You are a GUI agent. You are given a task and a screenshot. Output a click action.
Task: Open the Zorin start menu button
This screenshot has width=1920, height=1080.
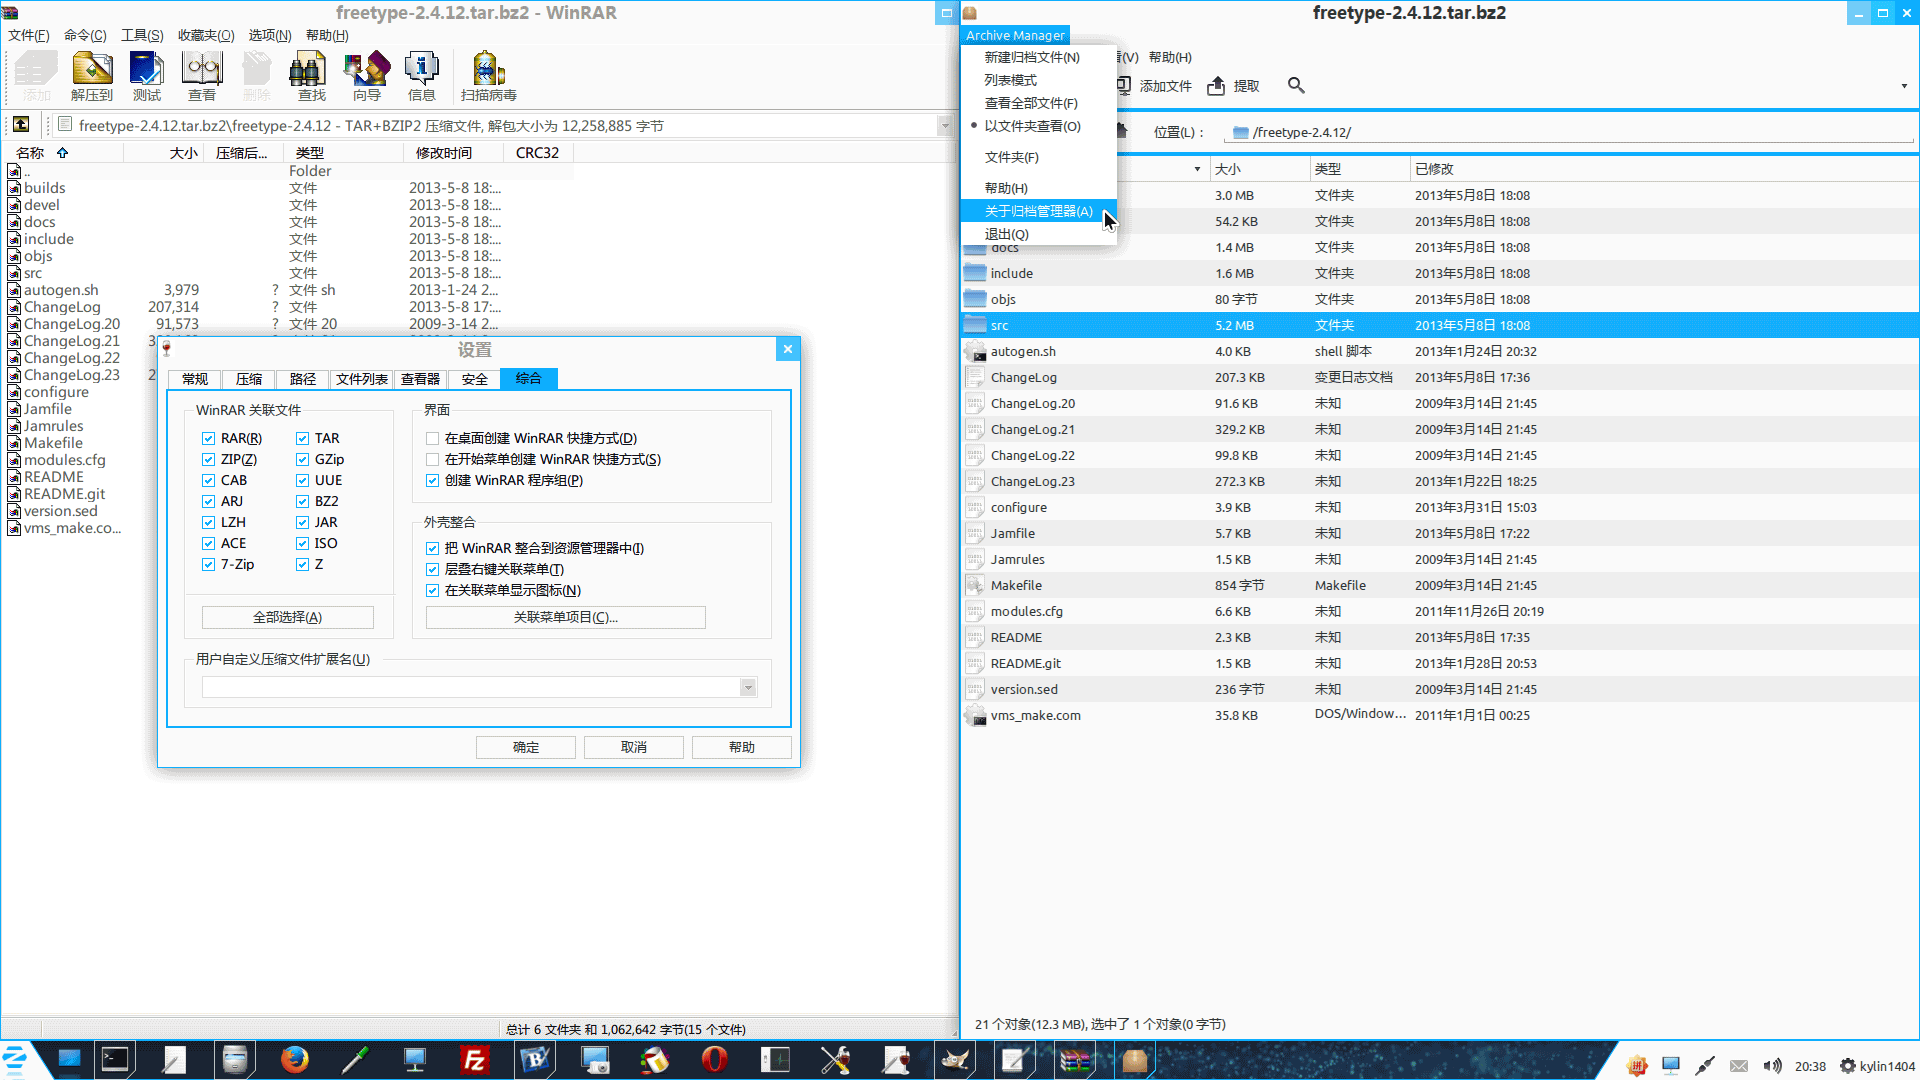pyautogui.click(x=15, y=1060)
